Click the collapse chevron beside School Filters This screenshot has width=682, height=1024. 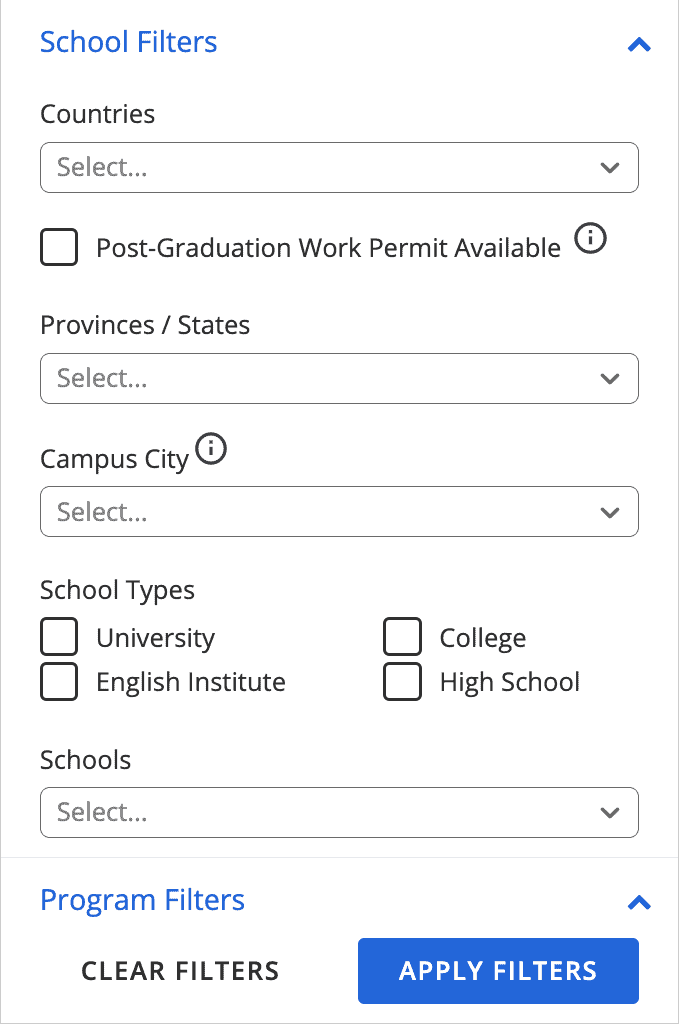(x=639, y=44)
